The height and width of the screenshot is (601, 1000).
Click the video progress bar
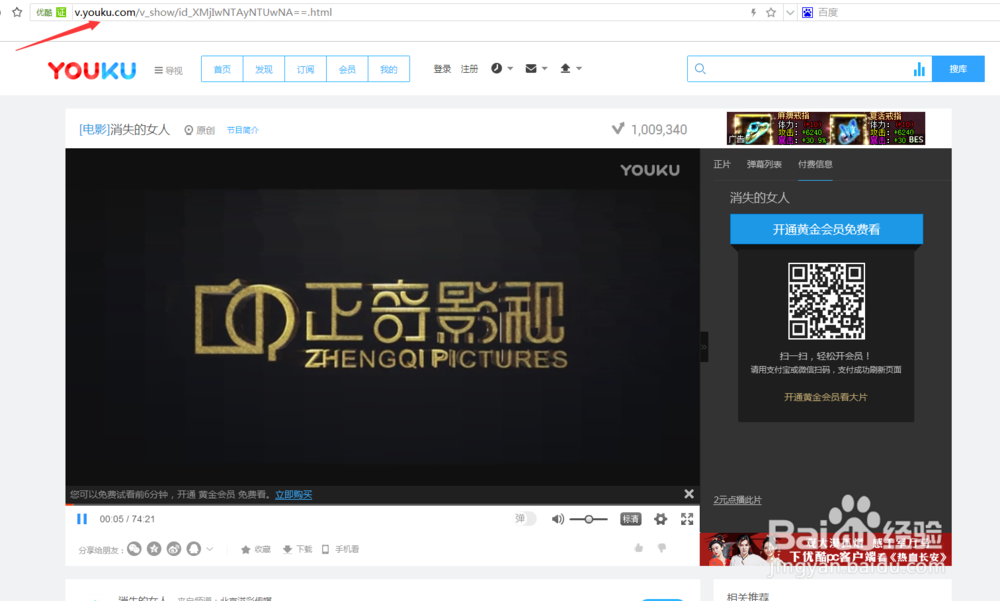(x=383, y=505)
